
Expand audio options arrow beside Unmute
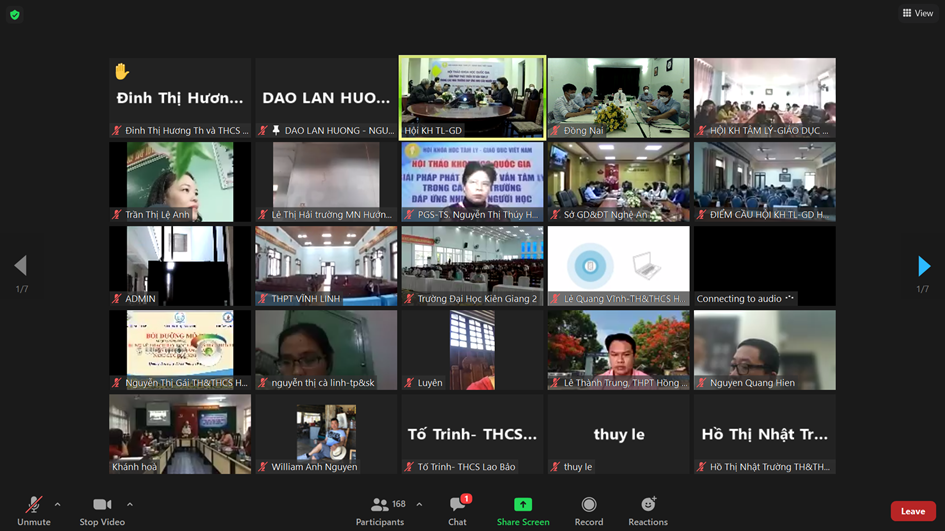pyautogui.click(x=57, y=504)
